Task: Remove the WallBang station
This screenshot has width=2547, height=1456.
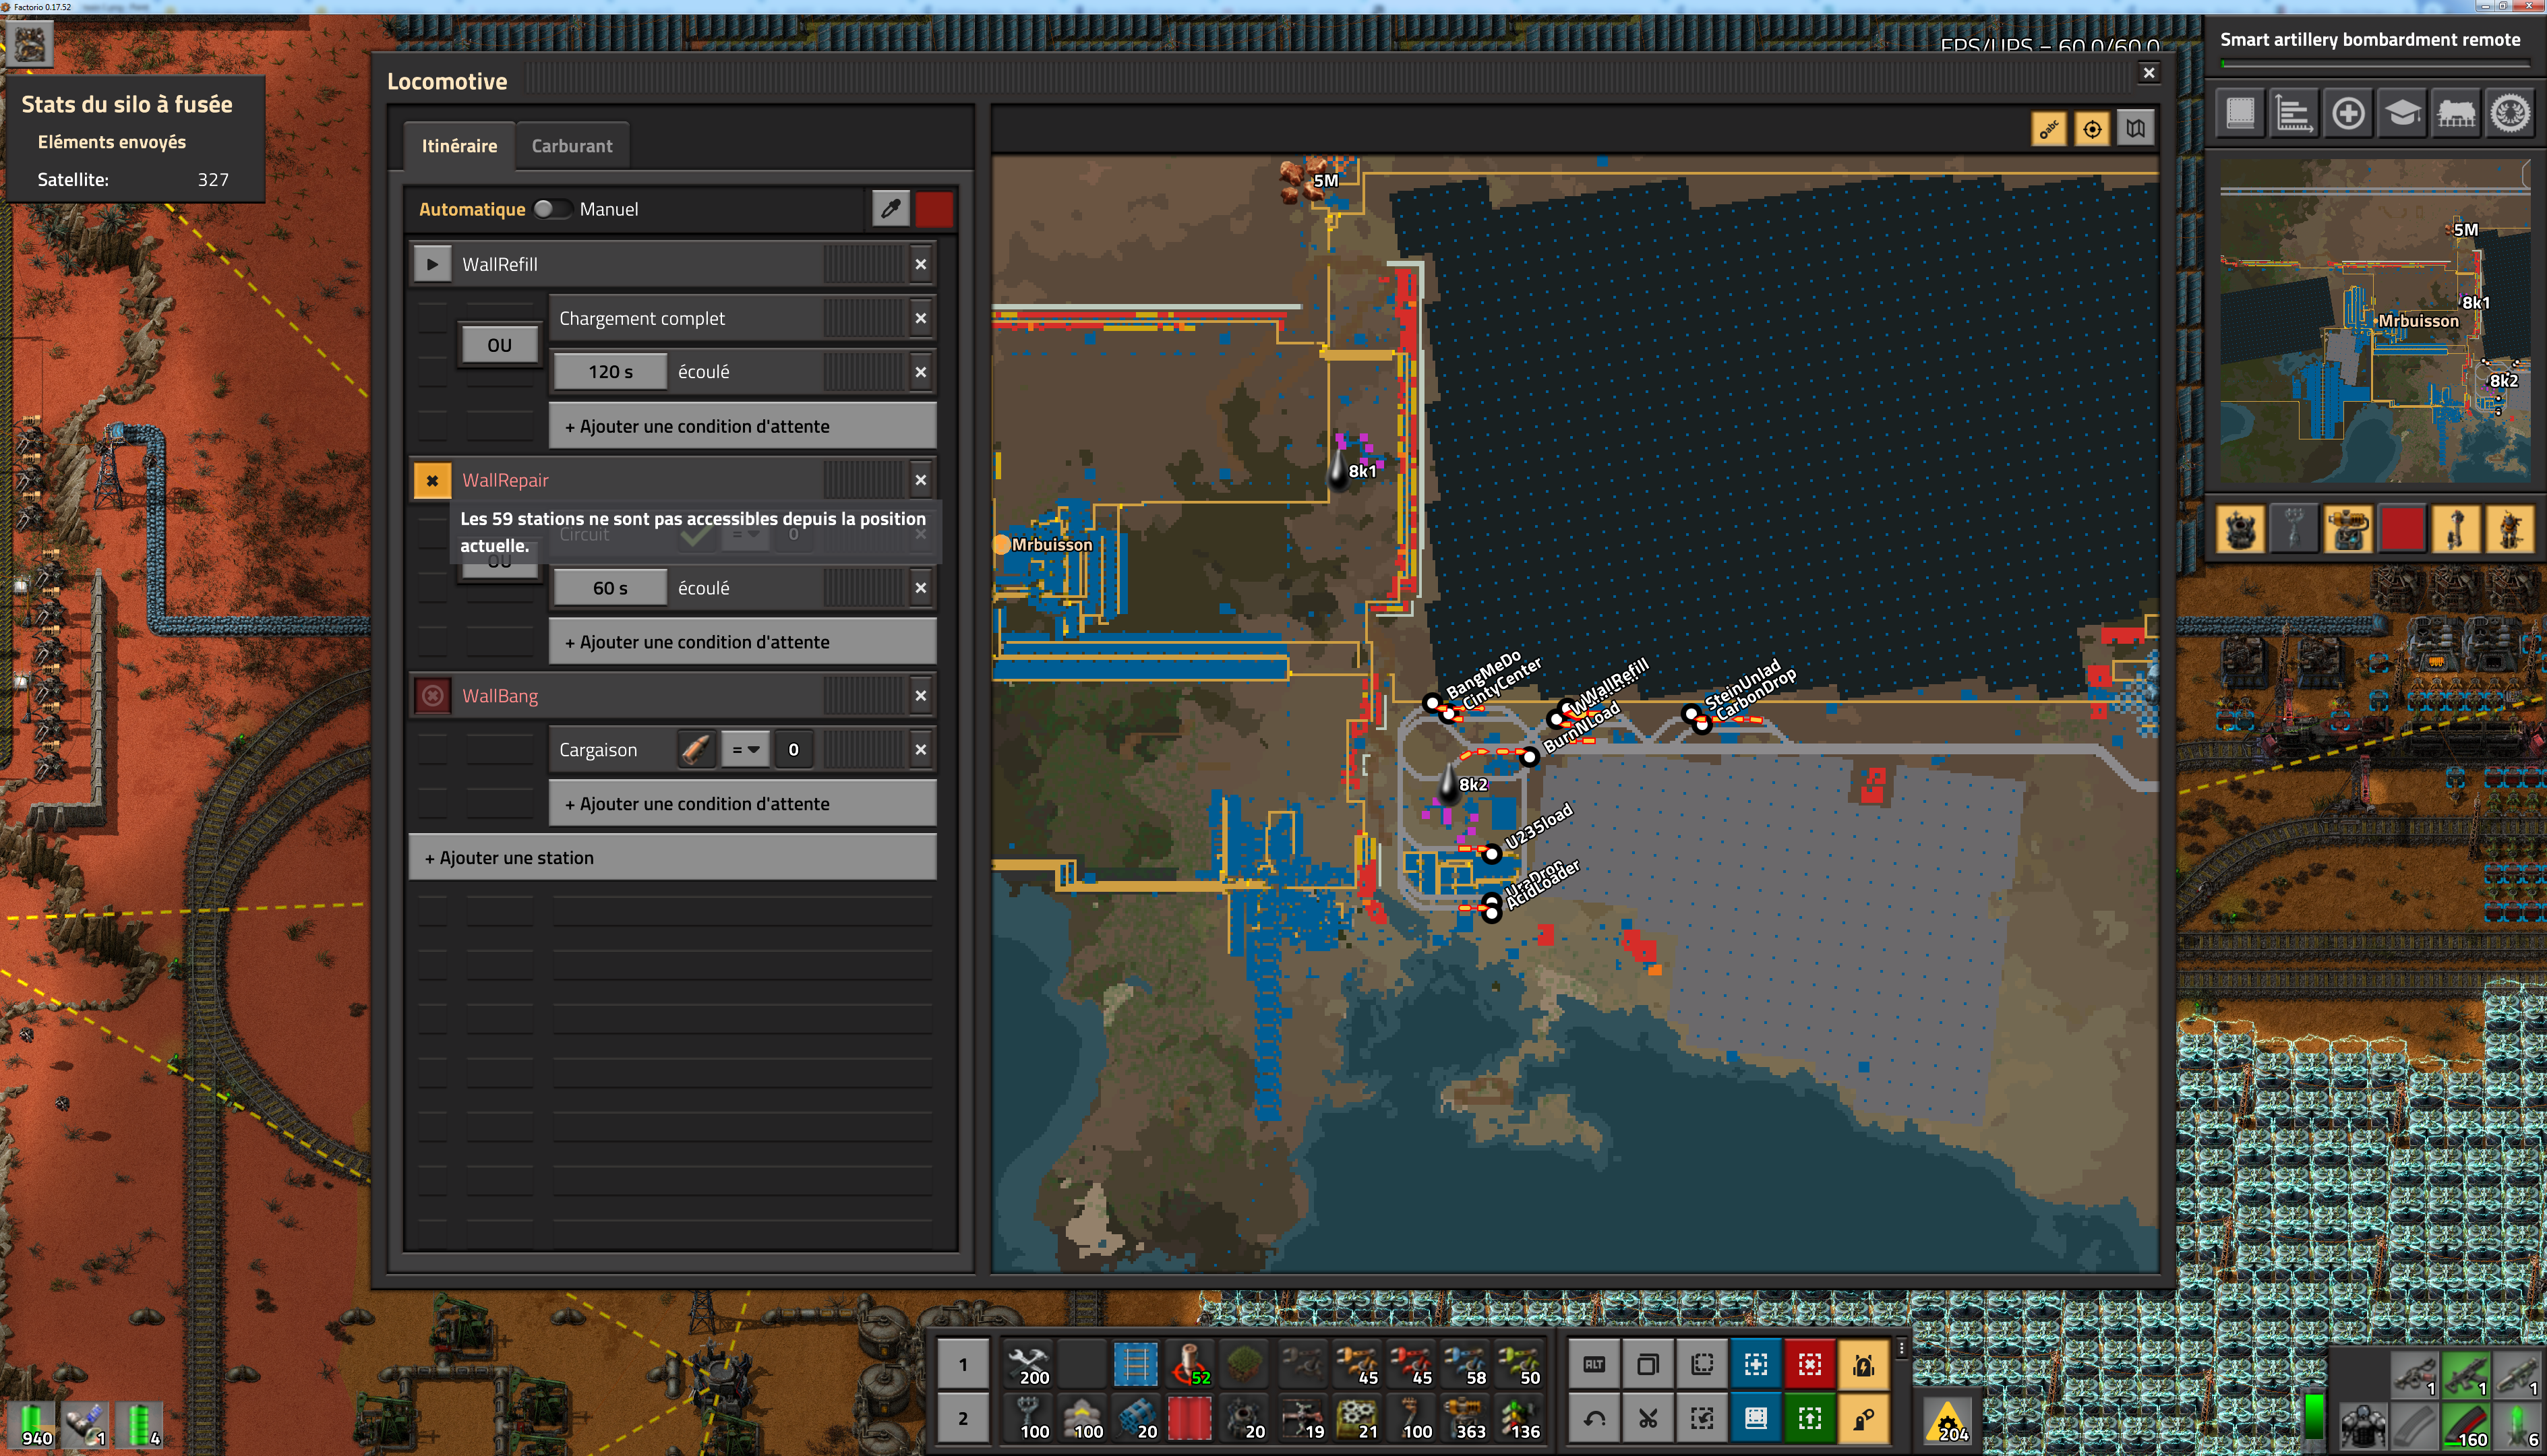Action: click(x=920, y=696)
